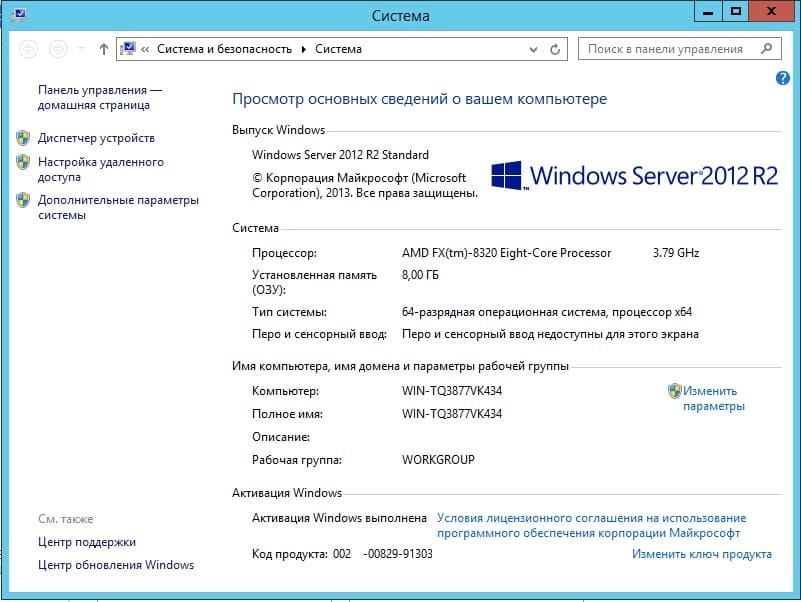Click Изменить ключ продукта link
The image size is (801, 602).
pos(701,554)
